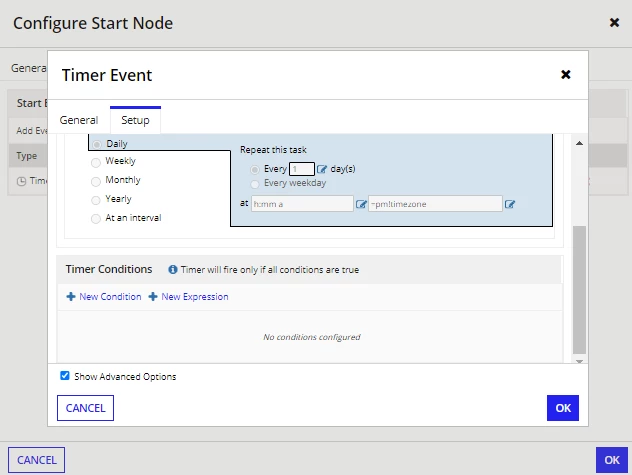Click the h:mm a time input field
The image size is (632, 475).
point(302,204)
